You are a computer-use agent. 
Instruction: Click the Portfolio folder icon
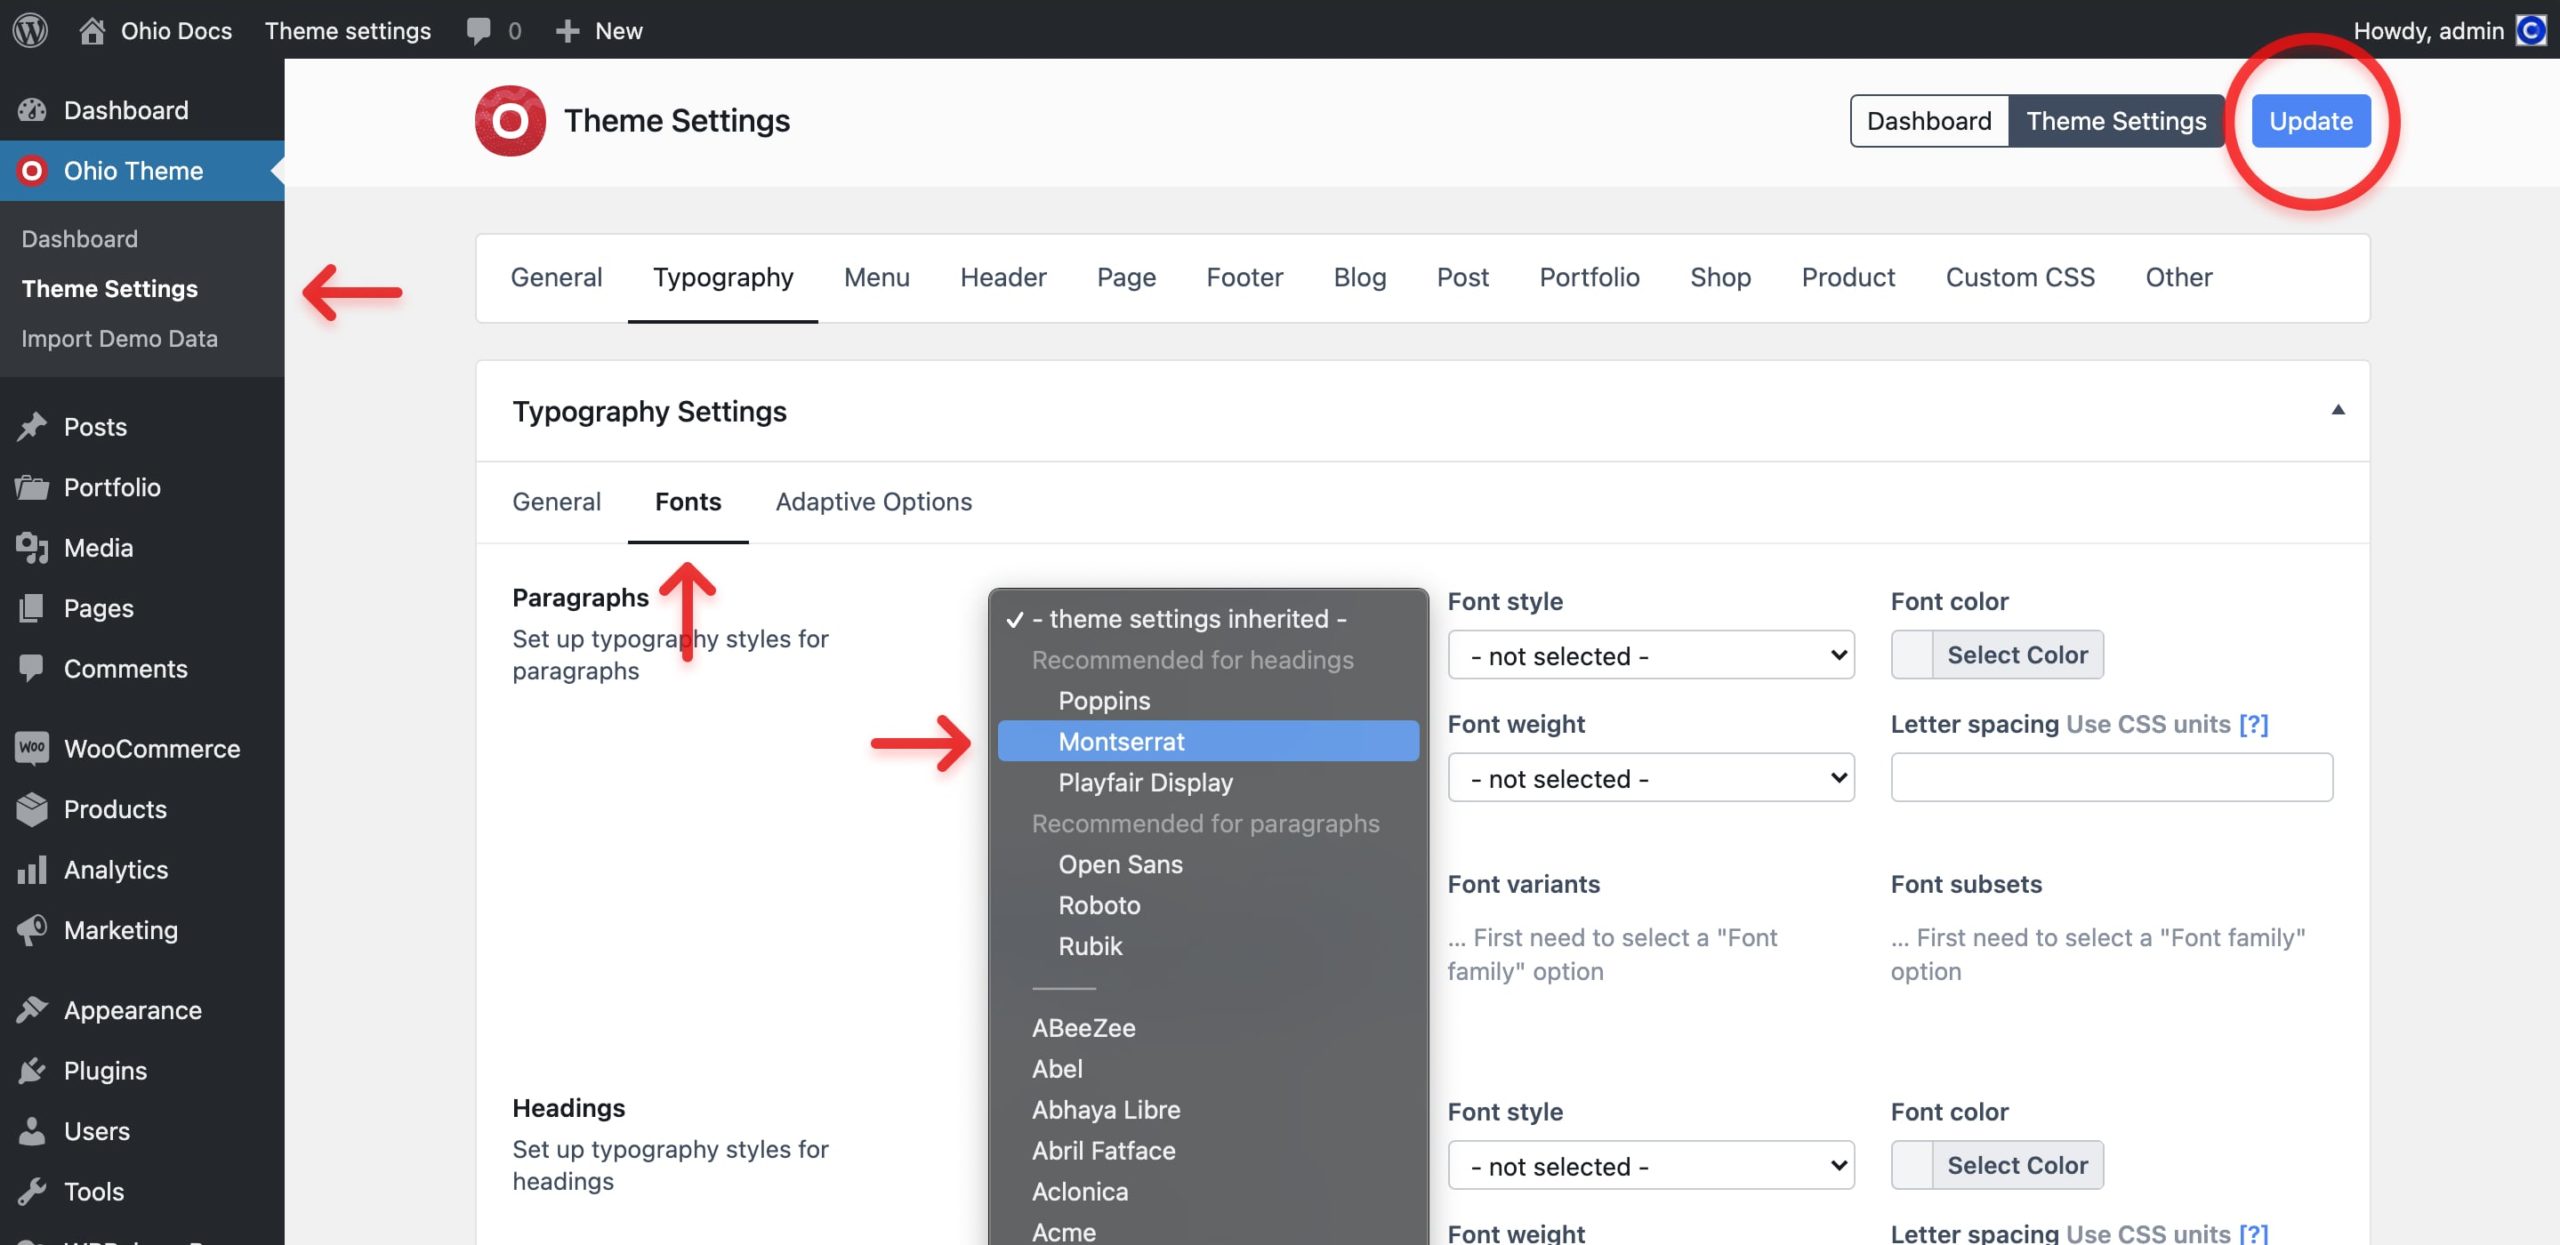32,487
